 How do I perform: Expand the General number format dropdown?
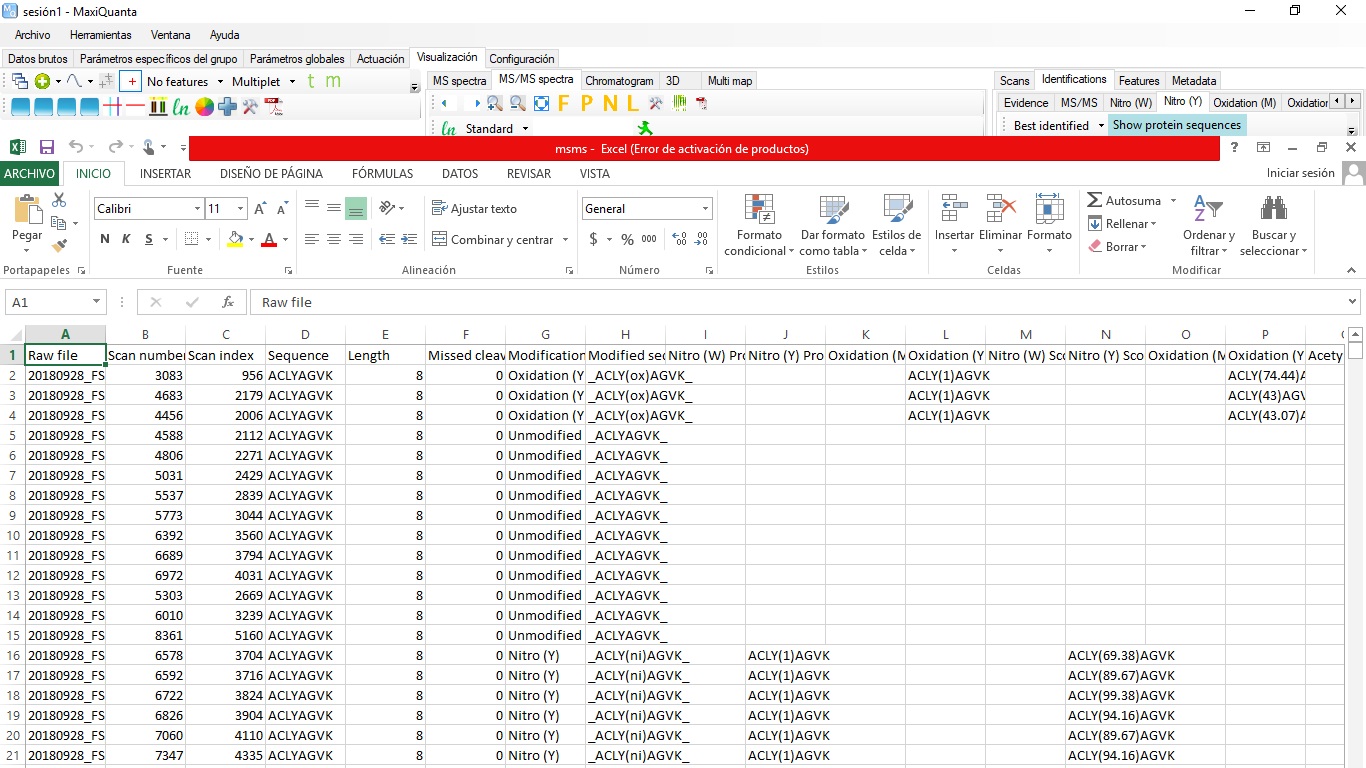[705, 209]
